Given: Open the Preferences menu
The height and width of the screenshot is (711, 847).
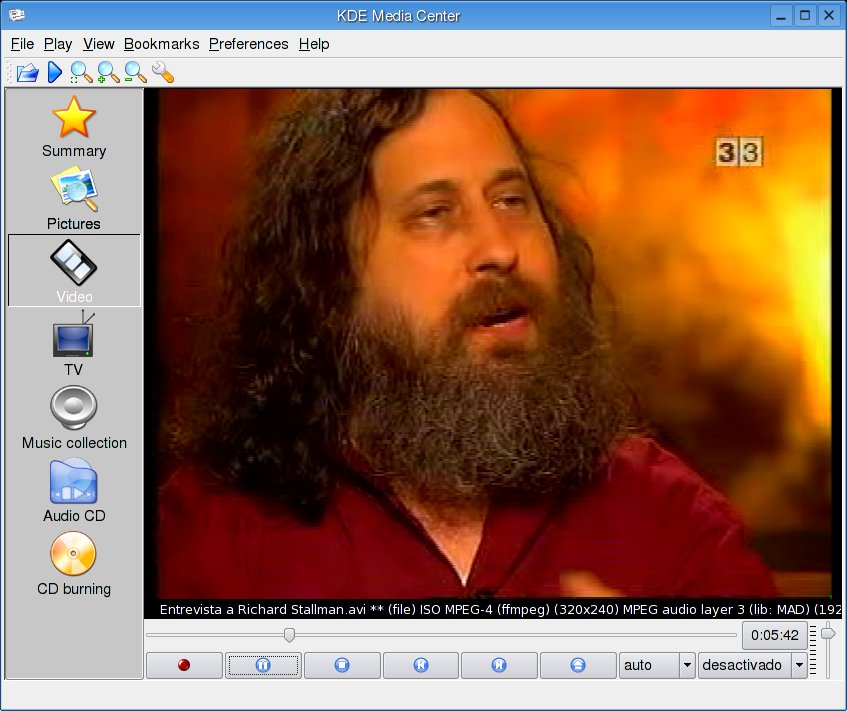Looking at the screenshot, I should [248, 44].
